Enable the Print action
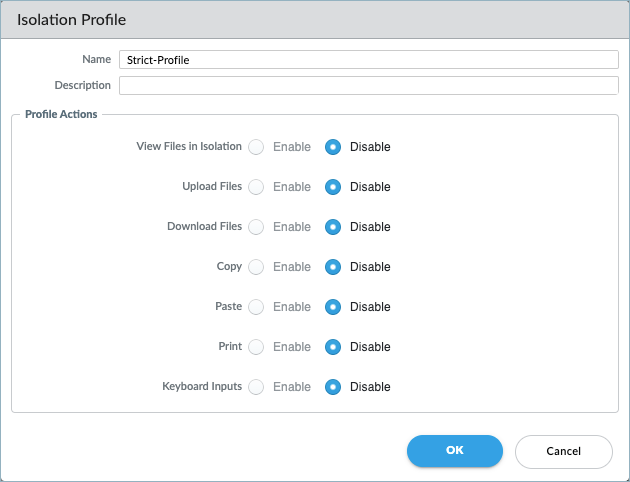Image resolution: width=630 pixels, height=482 pixels. 256,347
